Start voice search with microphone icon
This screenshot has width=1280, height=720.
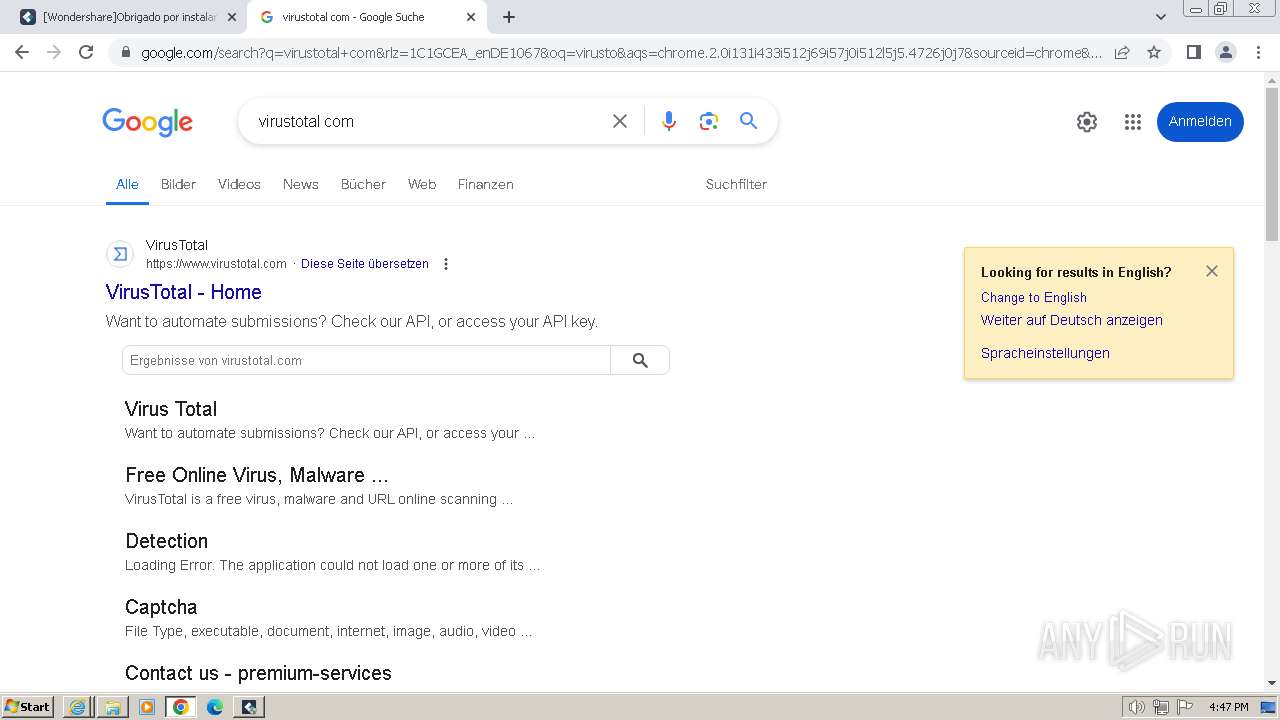(x=669, y=121)
